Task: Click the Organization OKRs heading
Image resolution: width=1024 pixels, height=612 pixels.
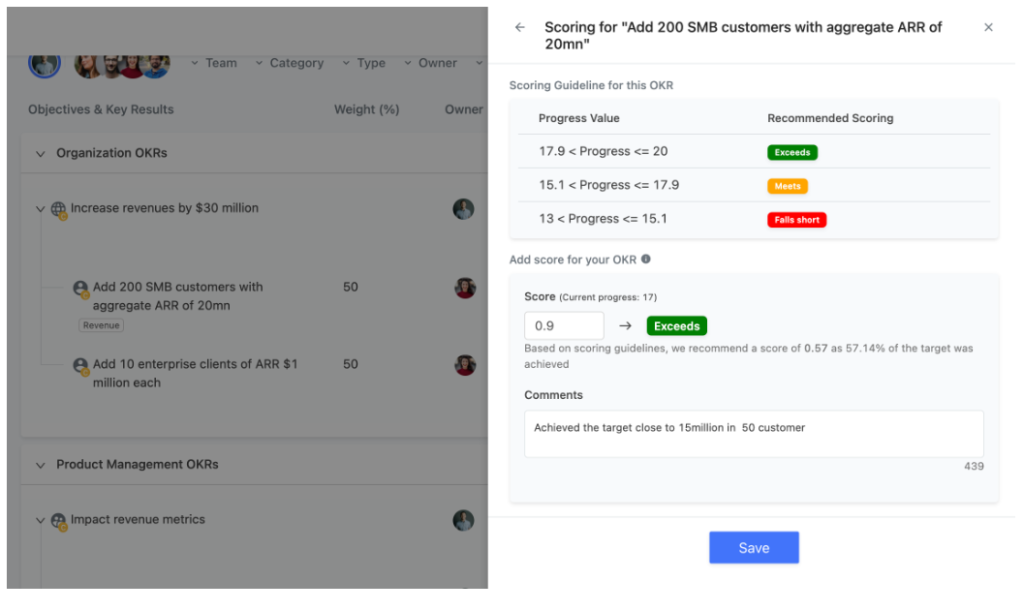Action: click(x=112, y=153)
